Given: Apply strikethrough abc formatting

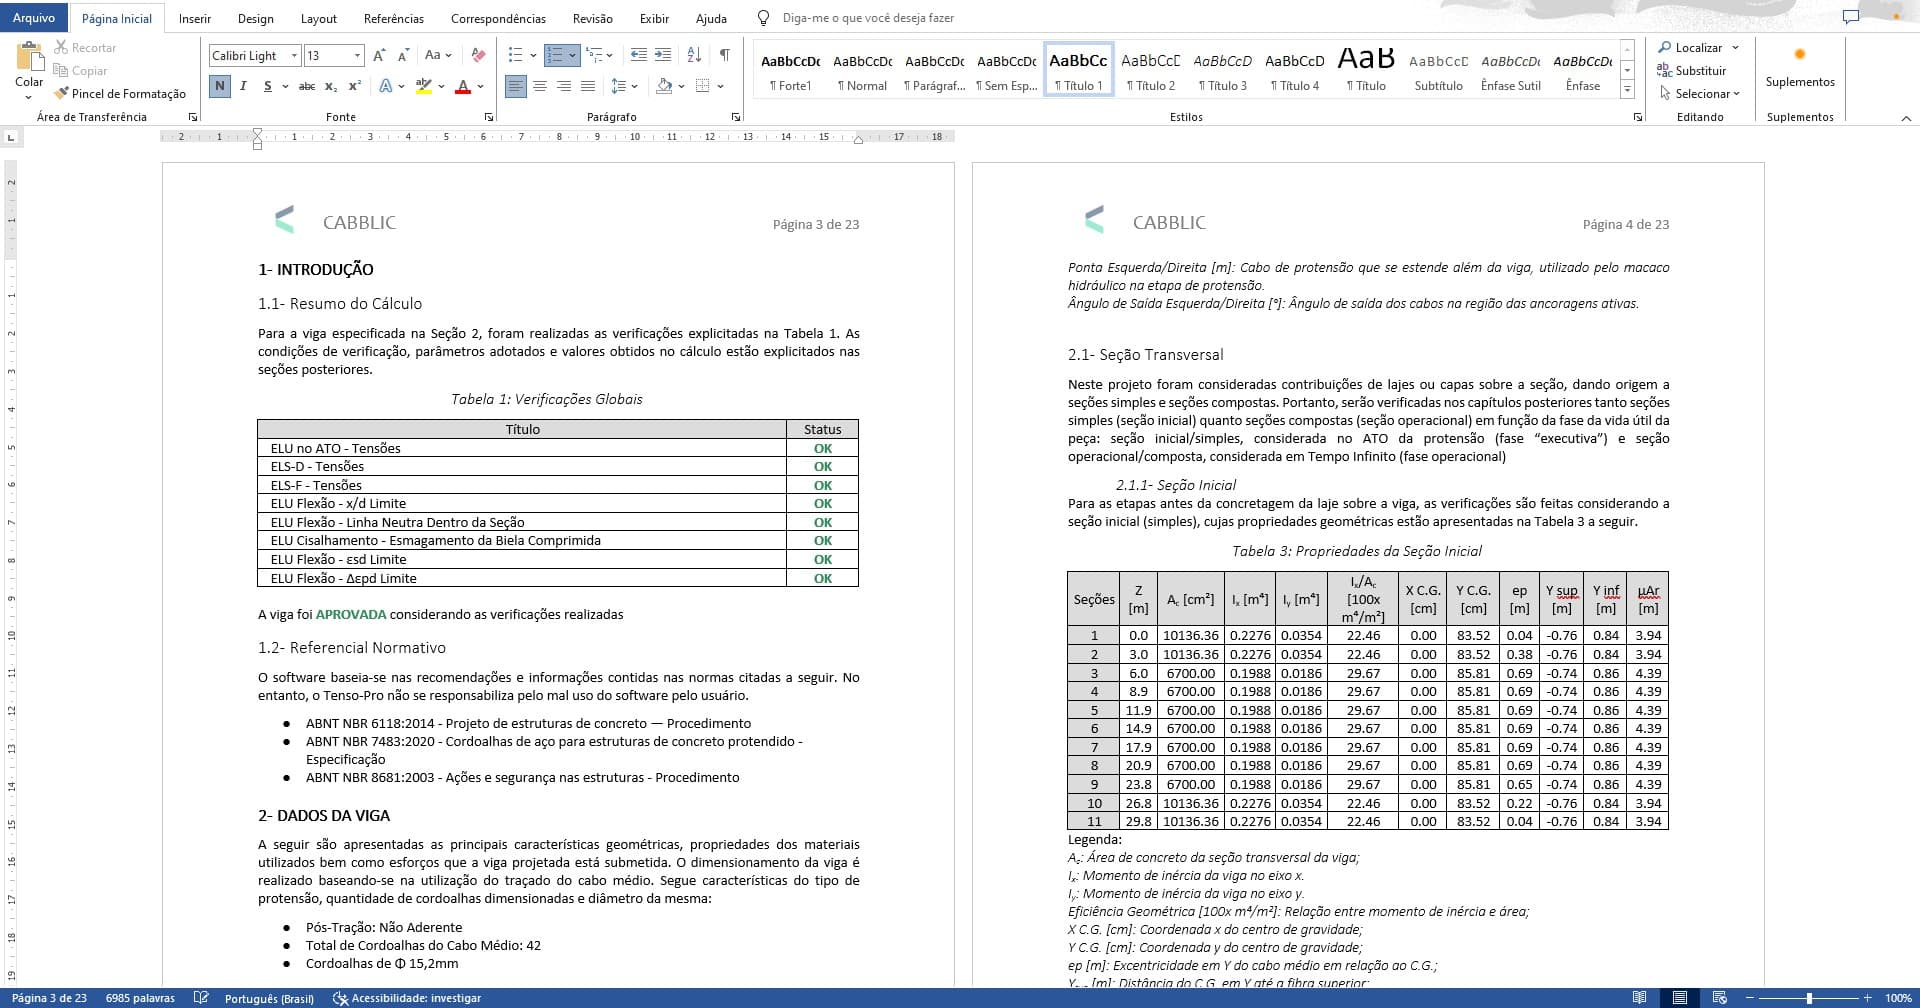Looking at the screenshot, I should click(307, 87).
